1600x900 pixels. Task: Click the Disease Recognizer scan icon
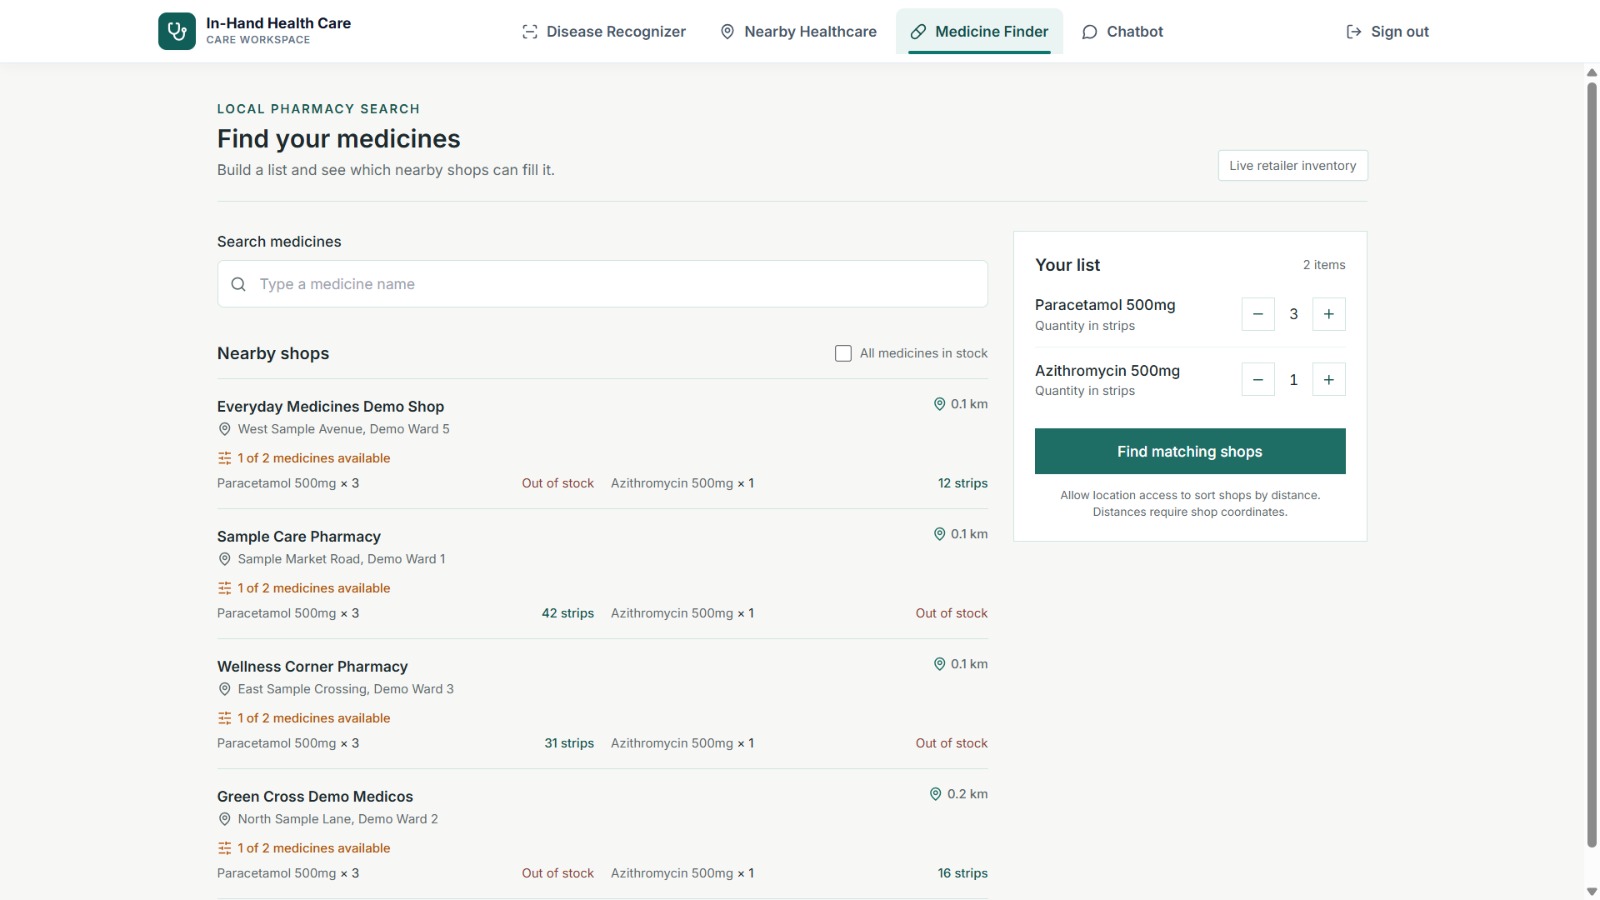click(530, 32)
